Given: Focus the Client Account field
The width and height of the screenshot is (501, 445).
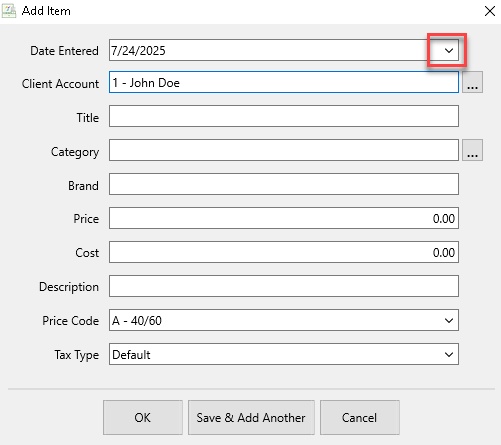Looking at the screenshot, I should pos(284,82).
